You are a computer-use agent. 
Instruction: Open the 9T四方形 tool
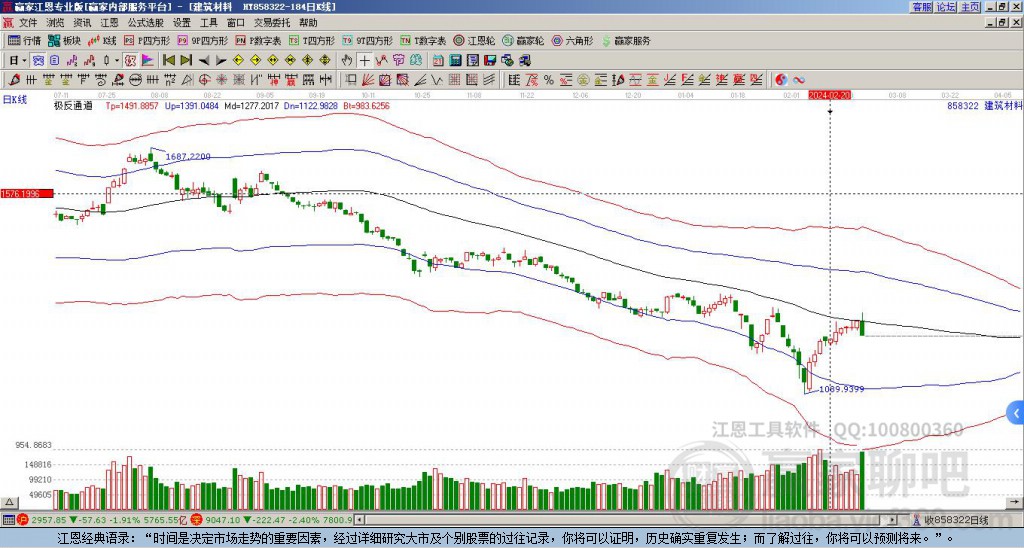(x=368, y=40)
